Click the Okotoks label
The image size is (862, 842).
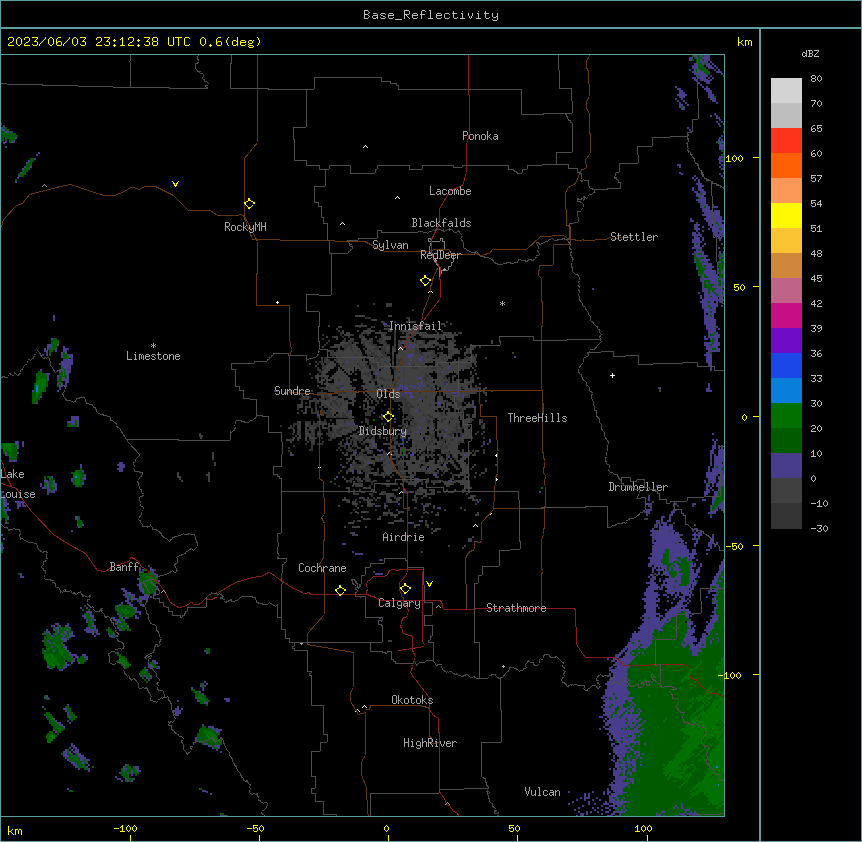coord(412,700)
